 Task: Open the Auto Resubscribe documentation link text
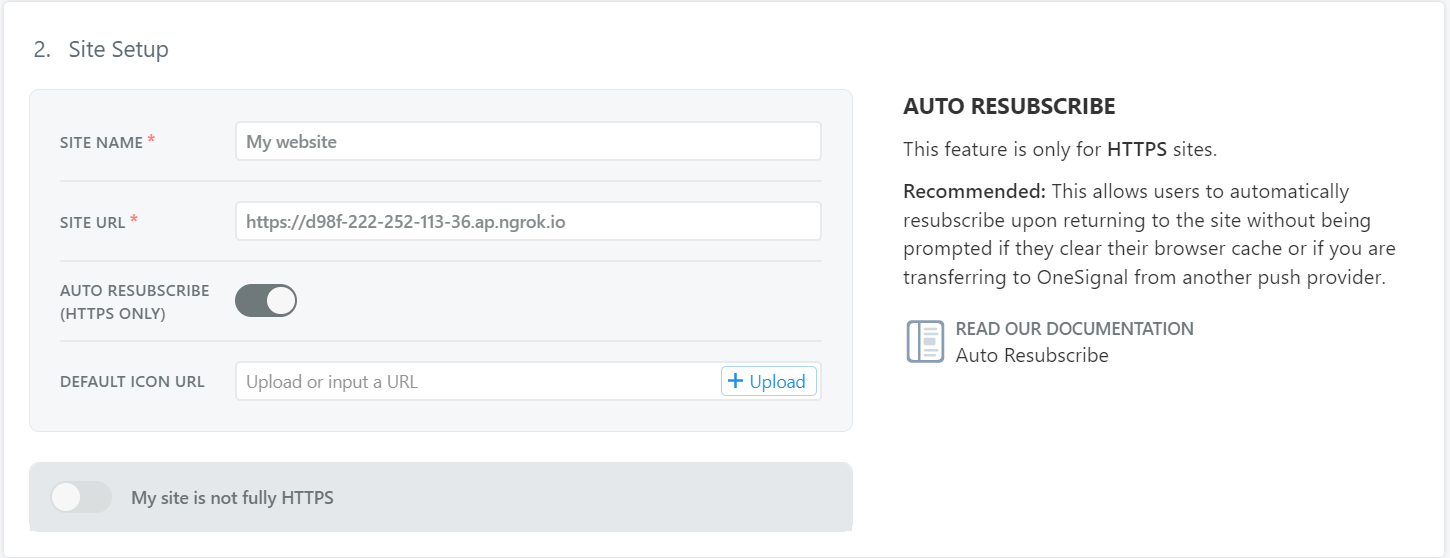1032,355
